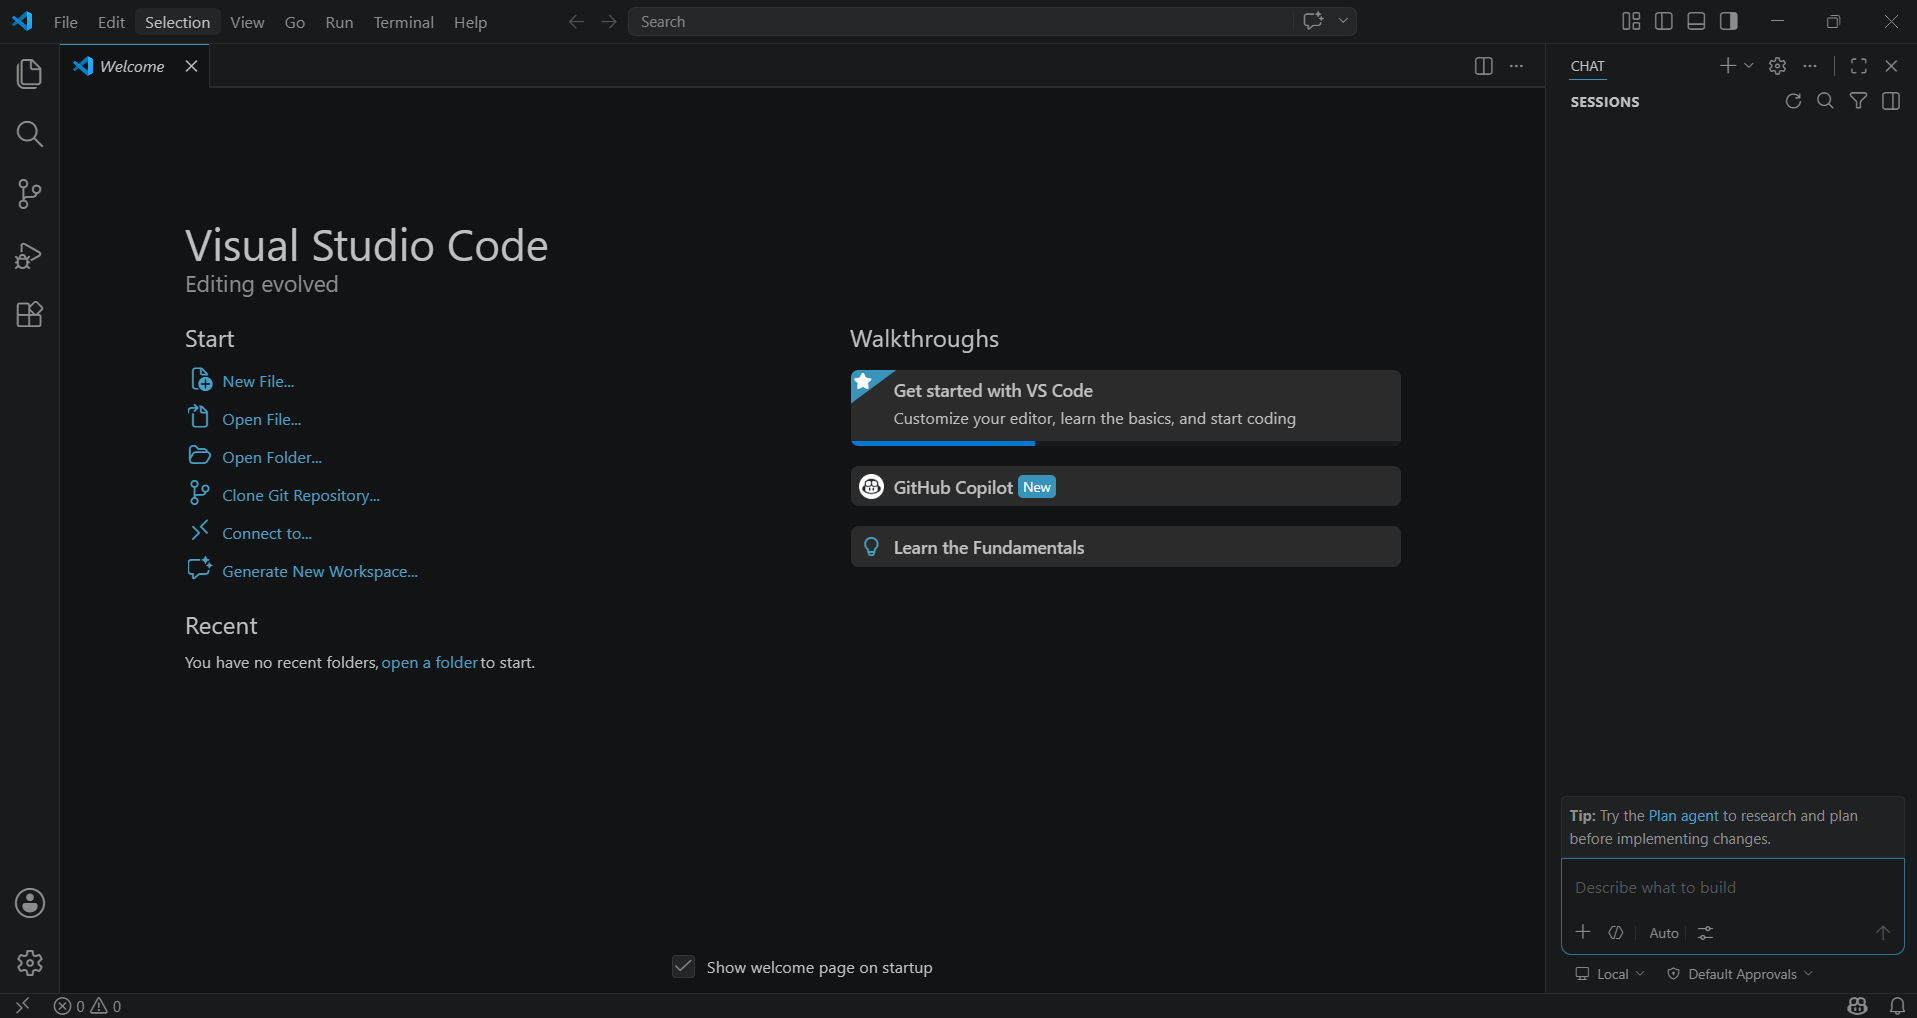Toggle the primary side bar

pyautogui.click(x=1664, y=21)
